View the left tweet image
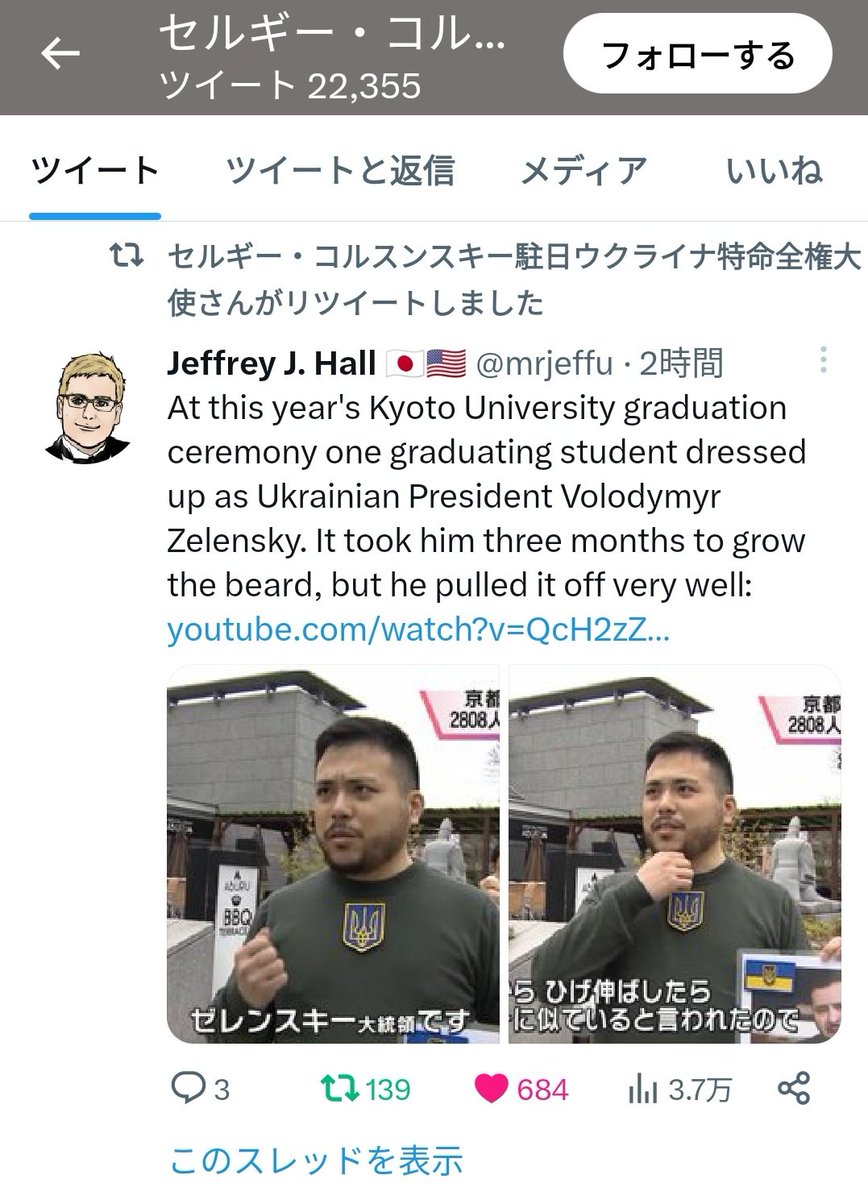868x1200 pixels. click(x=334, y=855)
